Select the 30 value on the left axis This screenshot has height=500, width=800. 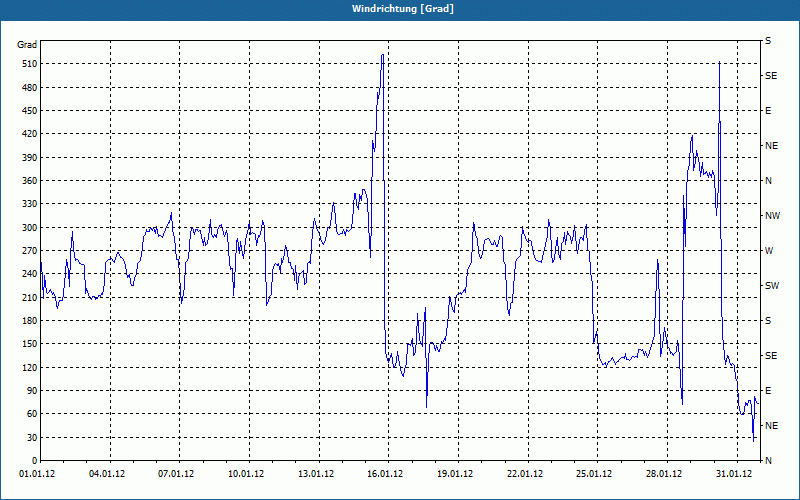[x=32, y=437]
